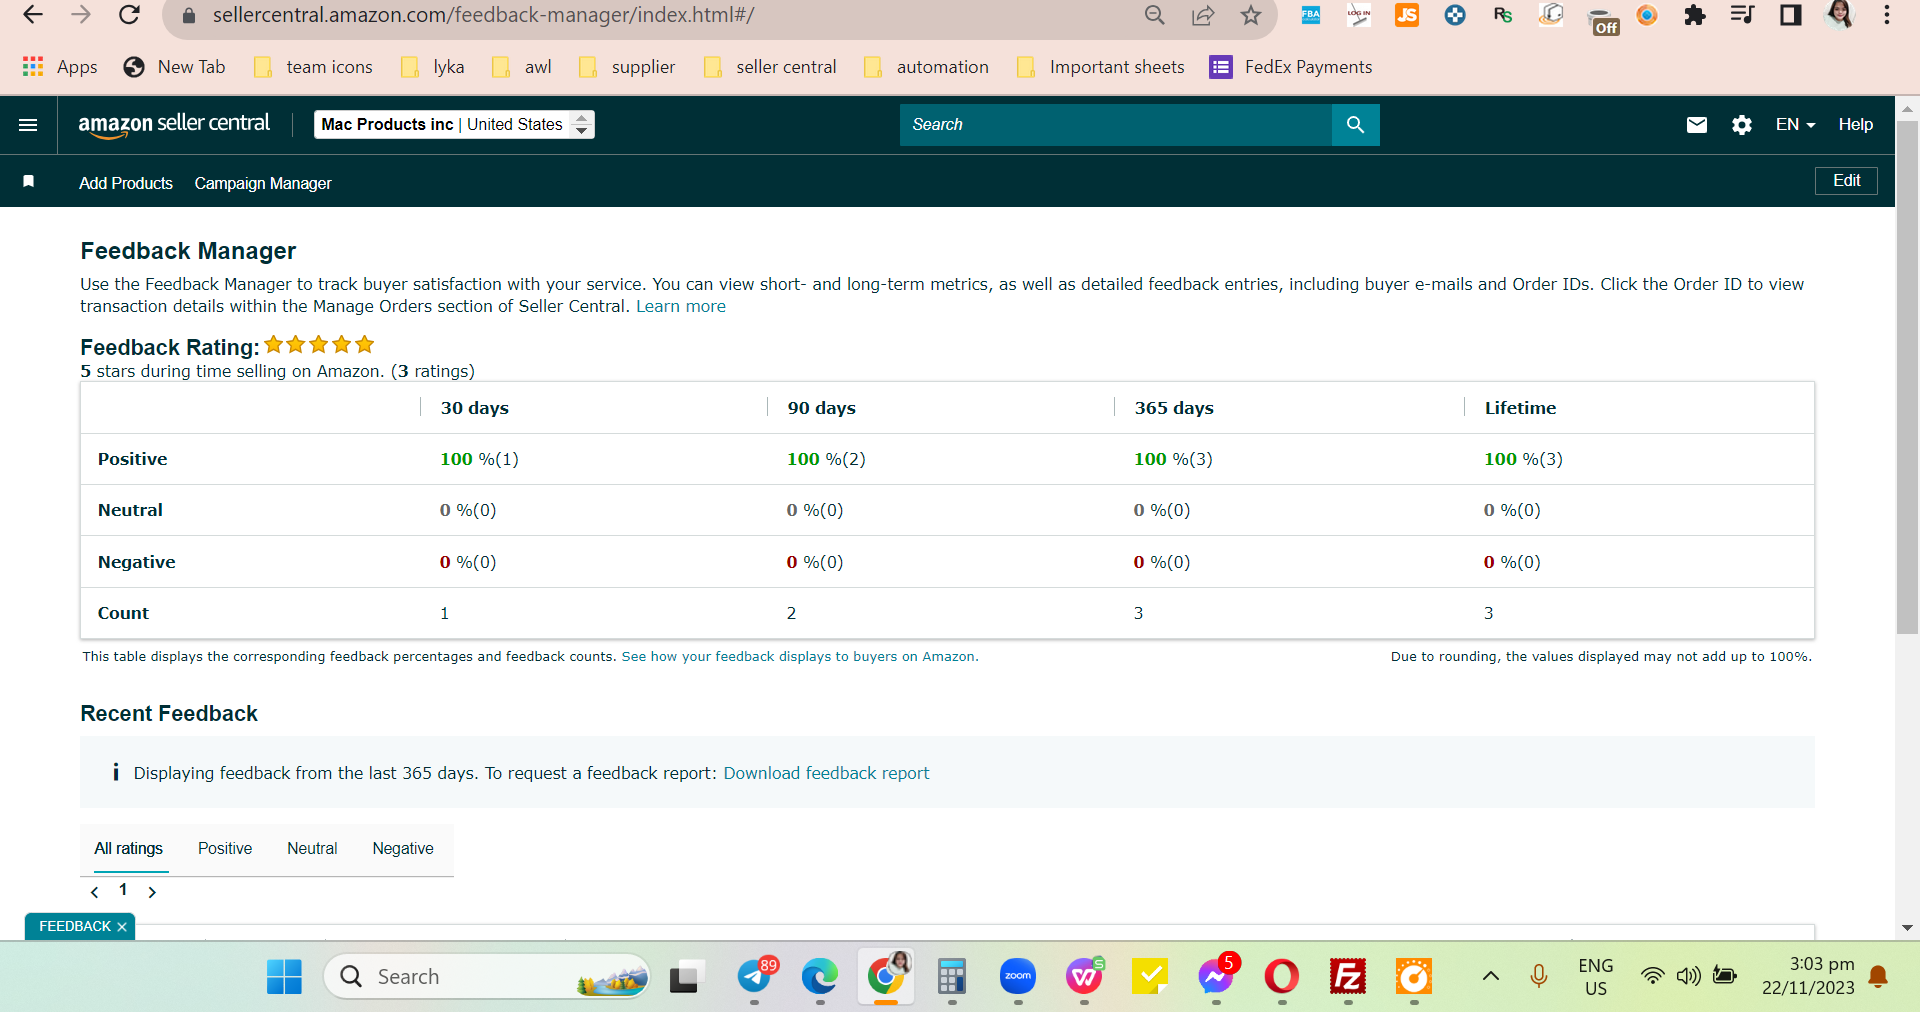Click the page scrollbar thumb
1920x1012 pixels.
point(1907,378)
